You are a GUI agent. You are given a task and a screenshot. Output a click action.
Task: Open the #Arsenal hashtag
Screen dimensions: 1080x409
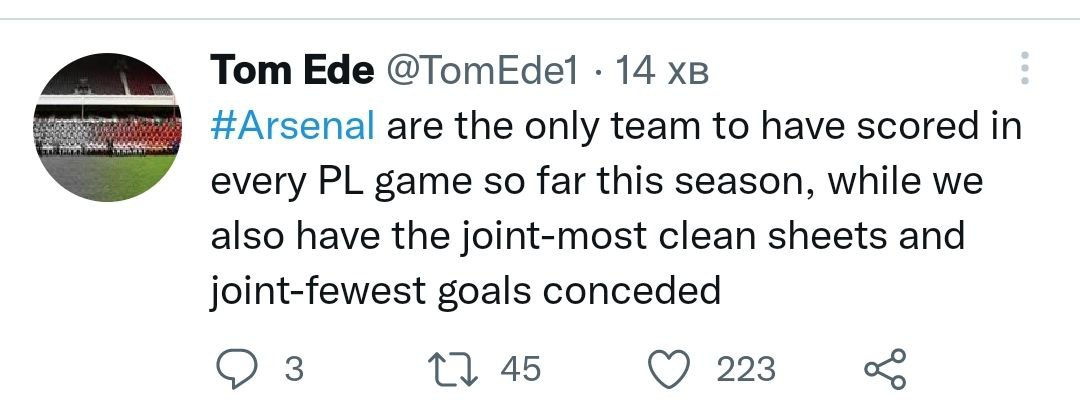(293, 127)
